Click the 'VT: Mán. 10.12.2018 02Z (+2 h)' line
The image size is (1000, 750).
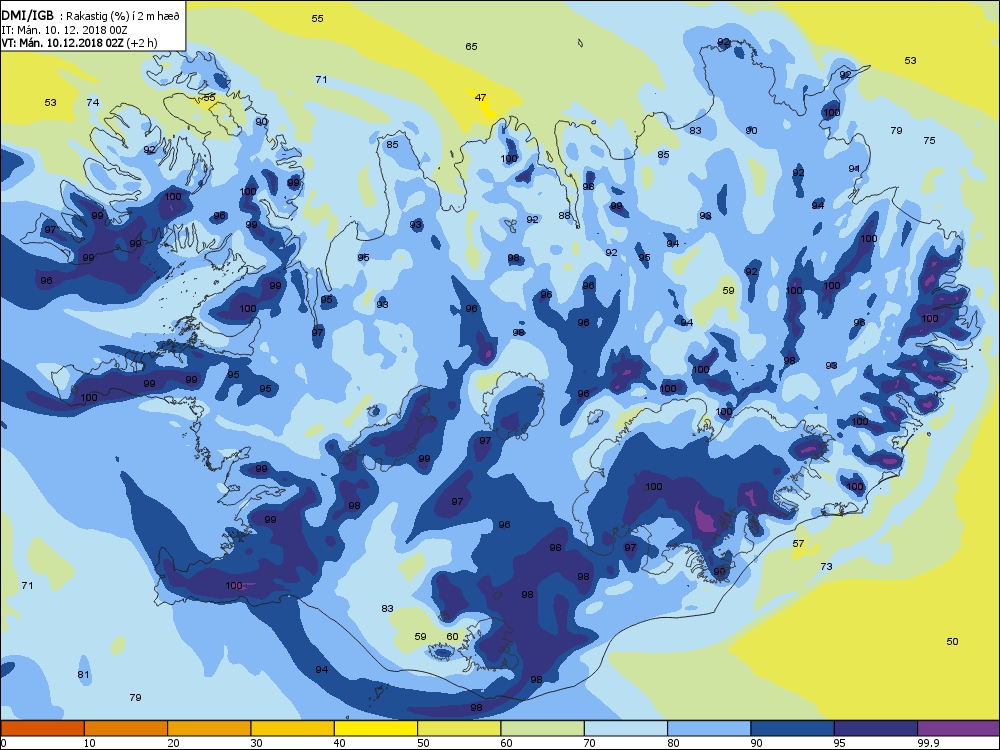click(x=79, y=43)
